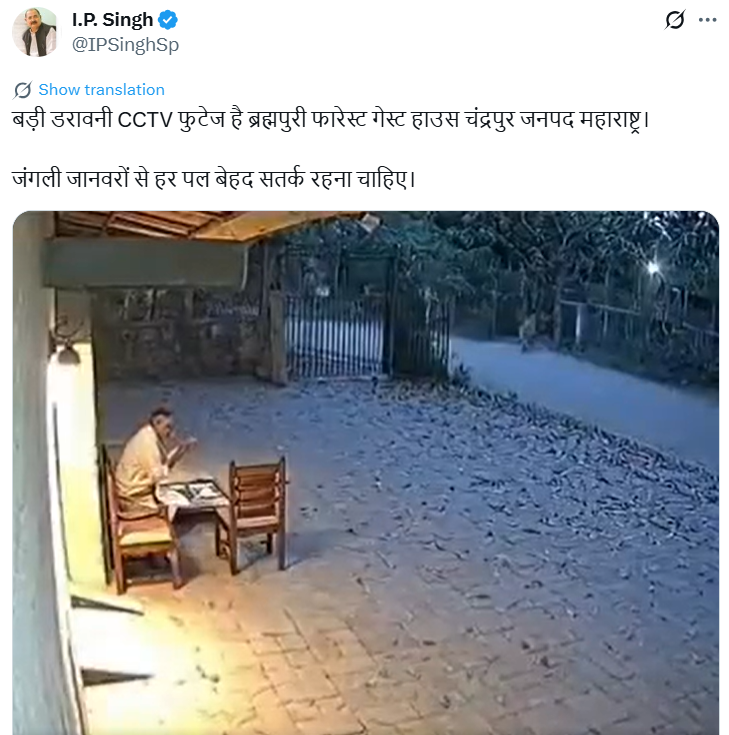Open the three-dot more options menu
Viewport: 729px width, 735px height.
pos(707,20)
